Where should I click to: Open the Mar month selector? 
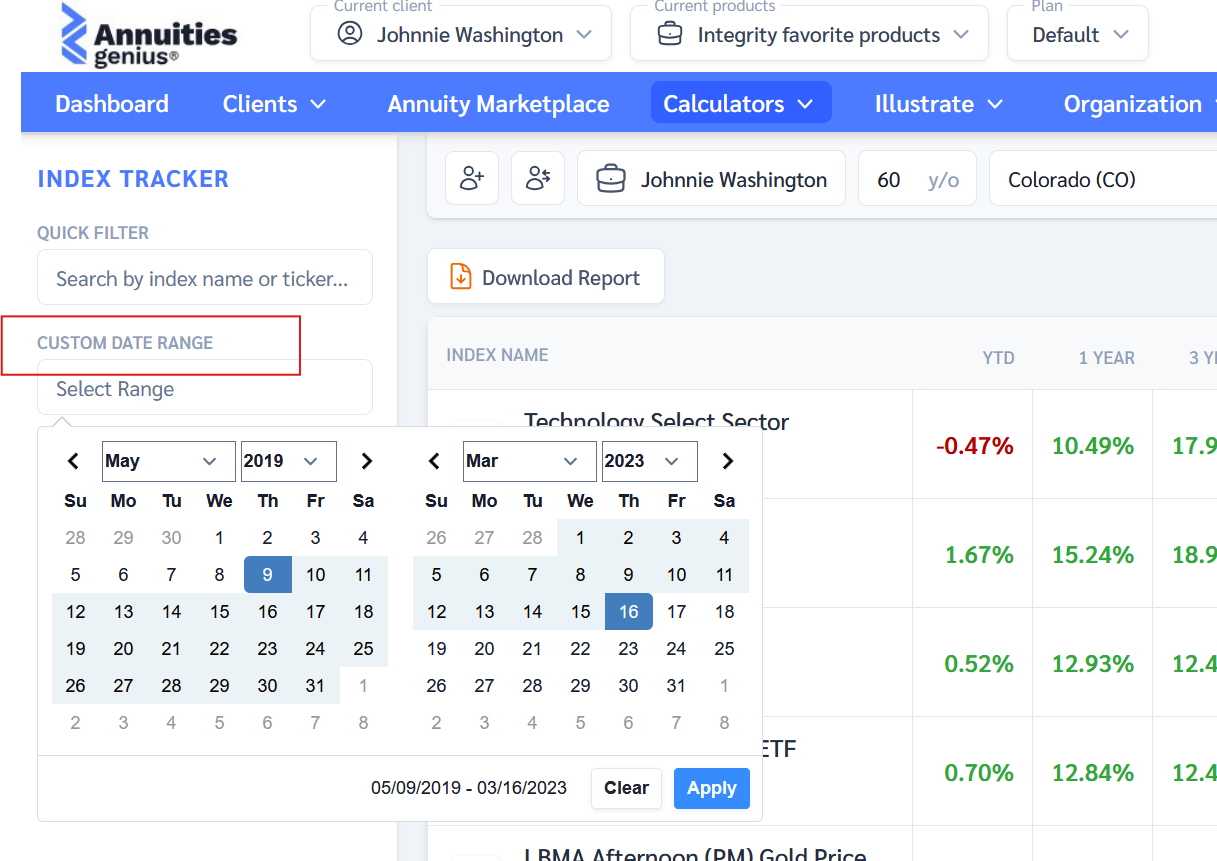tap(529, 461)
